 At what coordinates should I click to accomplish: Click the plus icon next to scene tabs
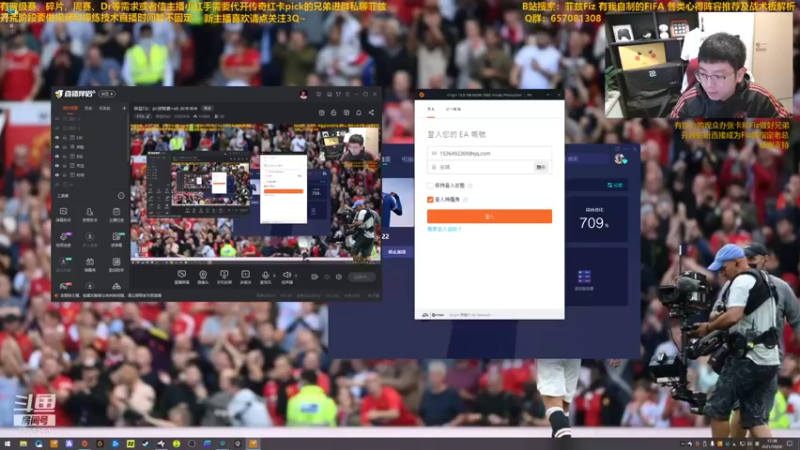click(124, 108)
